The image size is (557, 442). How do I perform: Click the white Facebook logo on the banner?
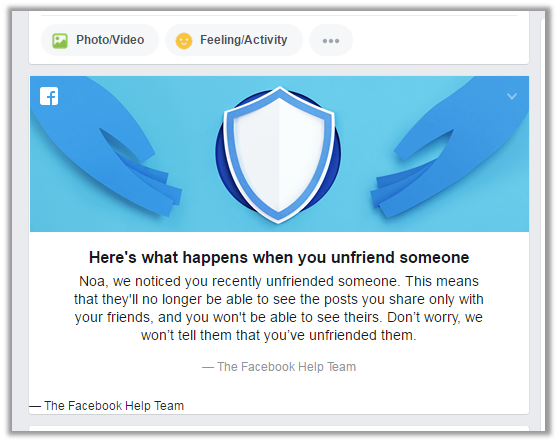point(49,96)
